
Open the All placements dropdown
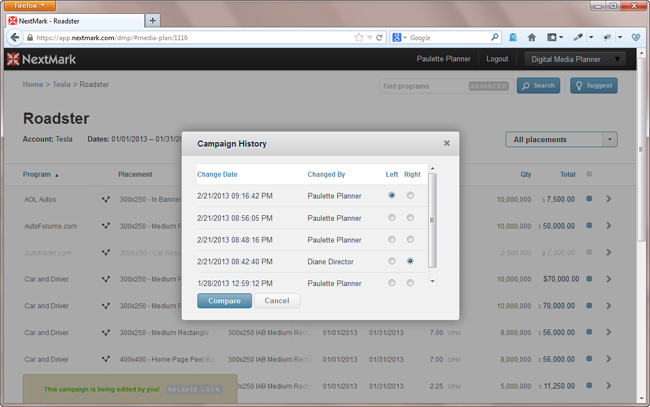pyautogui.click(x=561, y=140)
